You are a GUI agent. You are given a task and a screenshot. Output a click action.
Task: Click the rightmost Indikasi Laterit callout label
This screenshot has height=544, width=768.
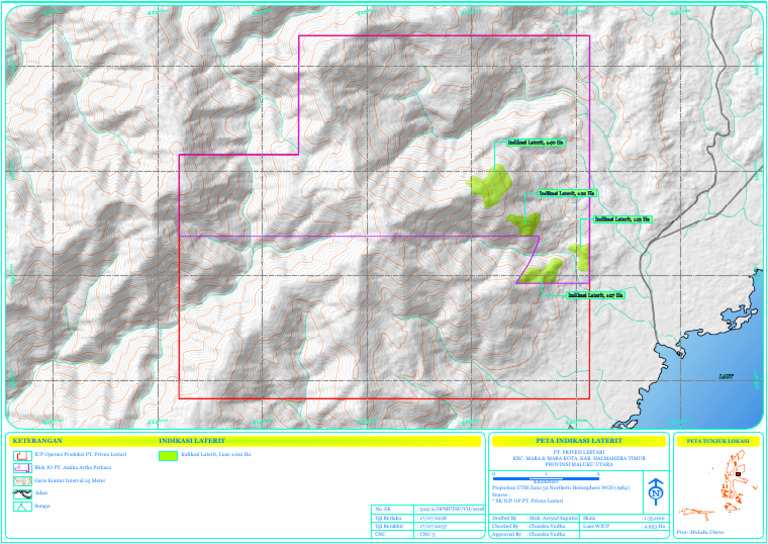point(623,219)
